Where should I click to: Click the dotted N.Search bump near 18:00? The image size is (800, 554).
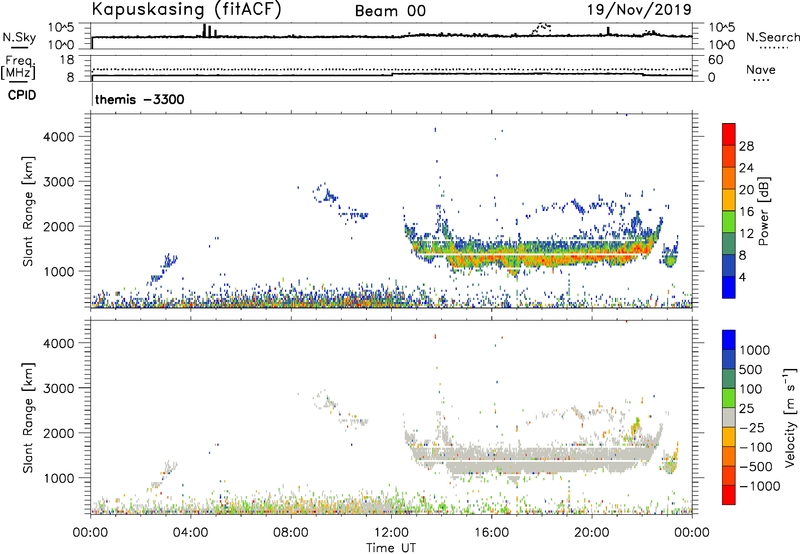[541, 29]
